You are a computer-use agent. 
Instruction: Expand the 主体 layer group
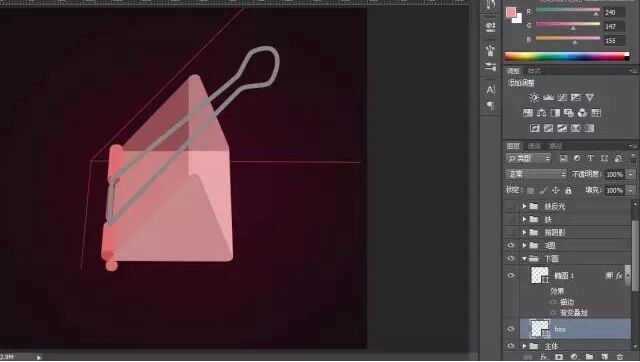(524, 346)
